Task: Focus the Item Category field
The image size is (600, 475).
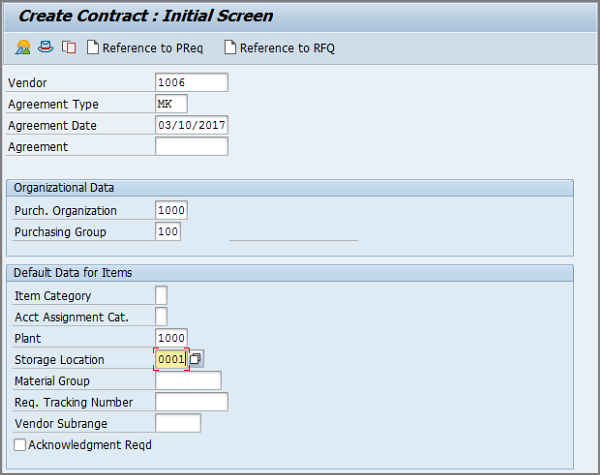Action: pyautogui.click(x=161, y=295)
